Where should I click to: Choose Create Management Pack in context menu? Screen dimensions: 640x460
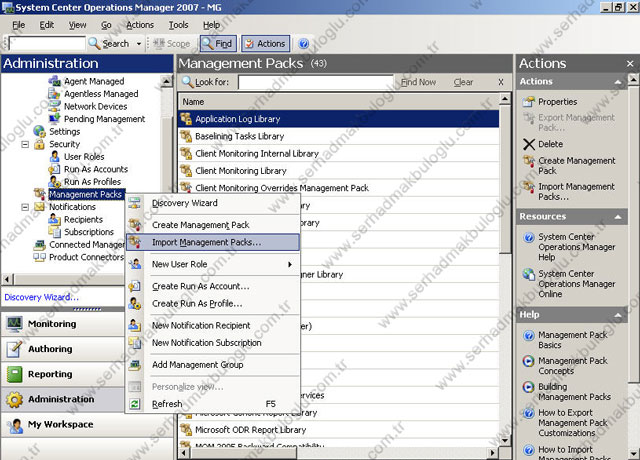pos(213,225)
